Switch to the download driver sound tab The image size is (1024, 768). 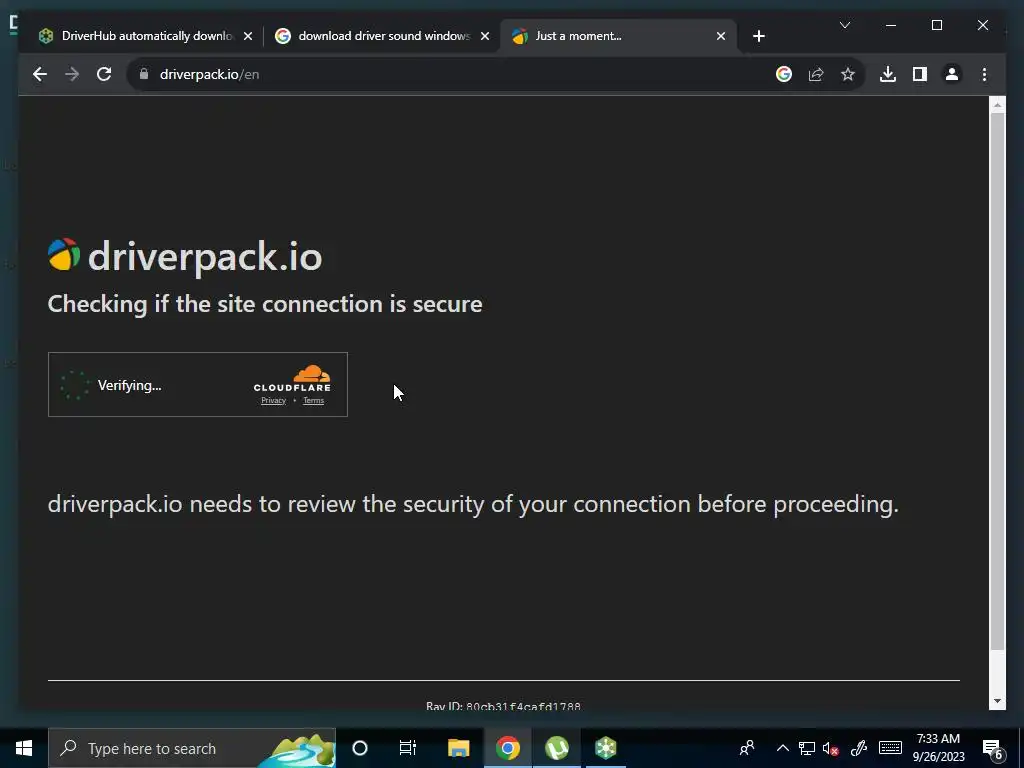383,36
